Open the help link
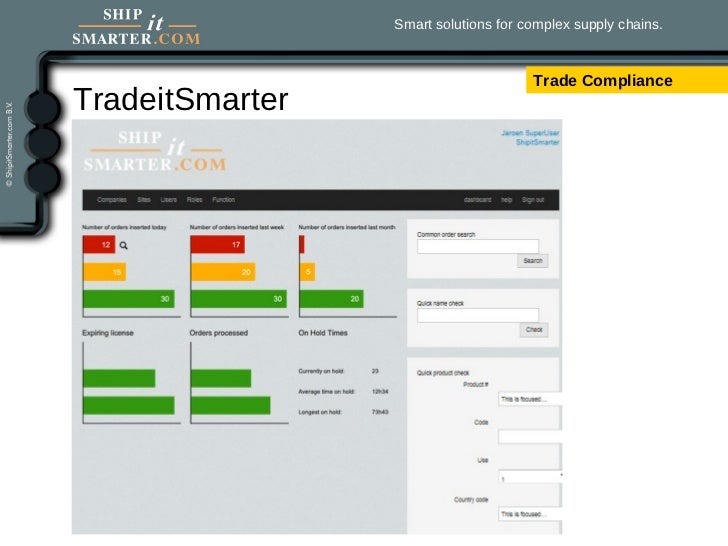This screenshot has height=546, width=728. (507, 200)
